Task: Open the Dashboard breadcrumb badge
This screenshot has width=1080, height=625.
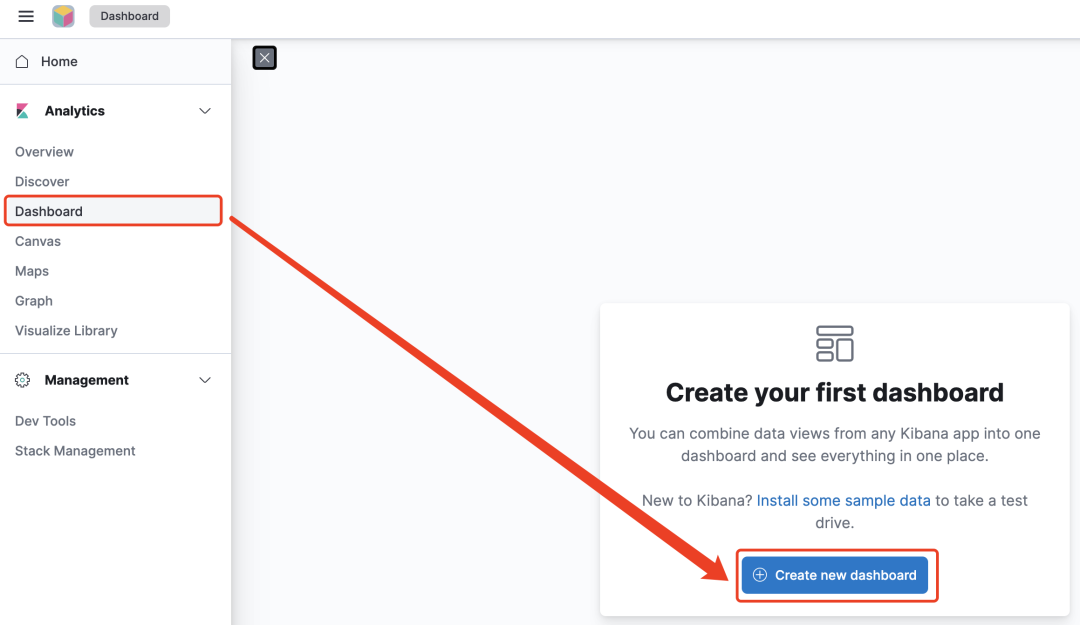Action: point(129,16)
